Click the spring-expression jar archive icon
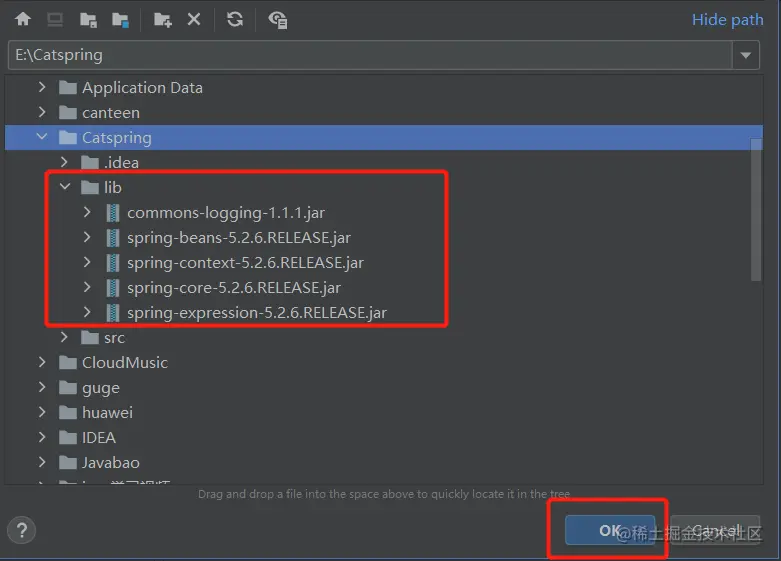The image size is (781, 561). [113, 313]
